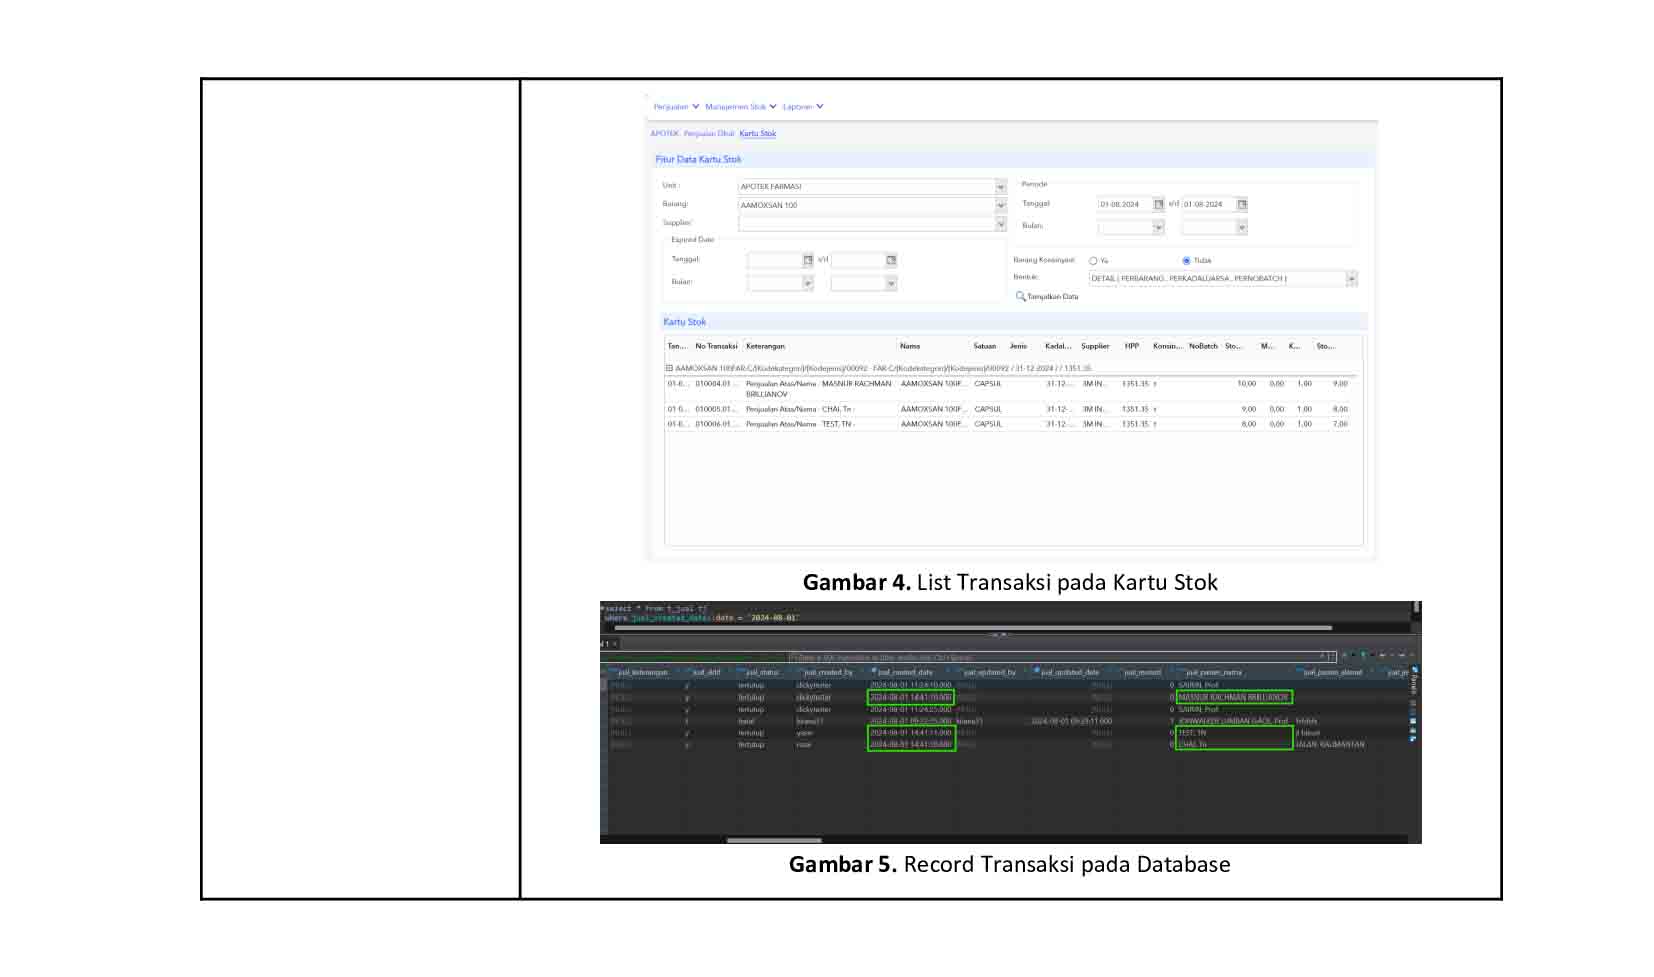The height and width of the screenshot is (977, 1654).
Task: Click the jual_pasien_nama column header
Action: click(x=1214, y=672)
